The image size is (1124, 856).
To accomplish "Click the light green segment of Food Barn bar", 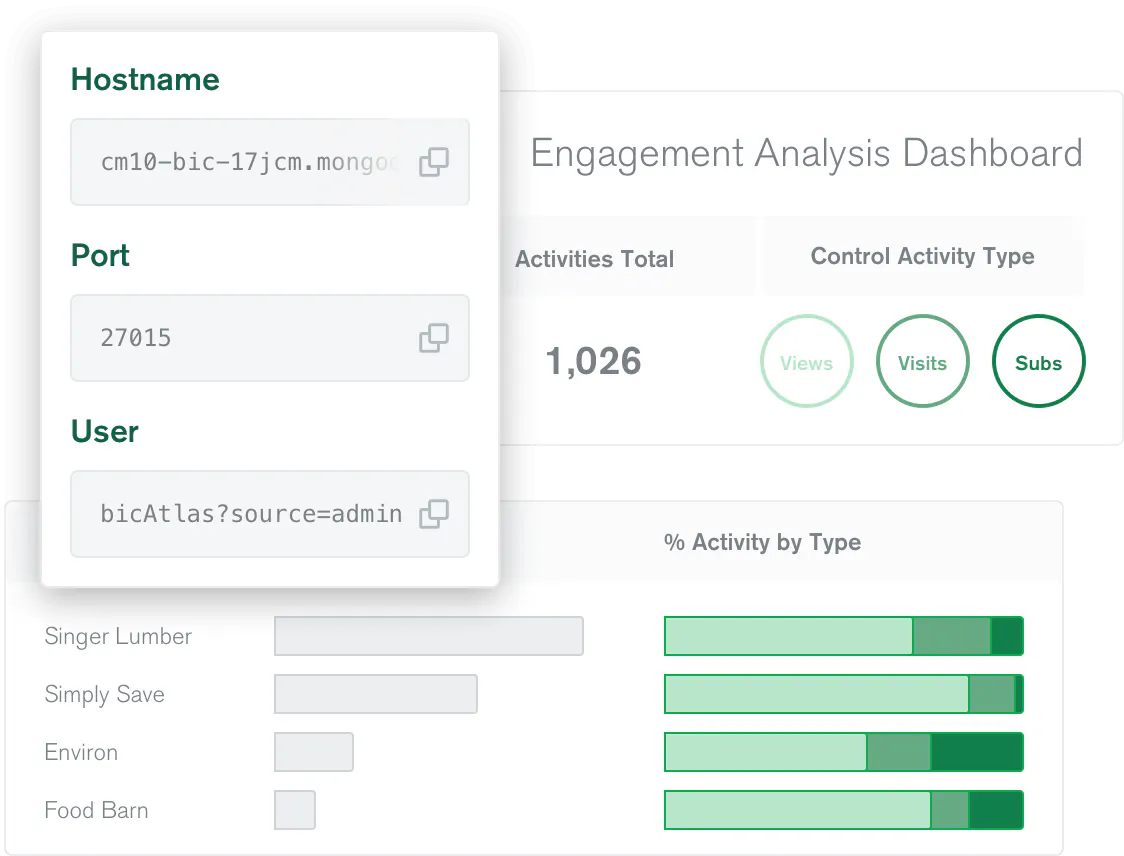I will pyautogui.click(x=797, y=810).
